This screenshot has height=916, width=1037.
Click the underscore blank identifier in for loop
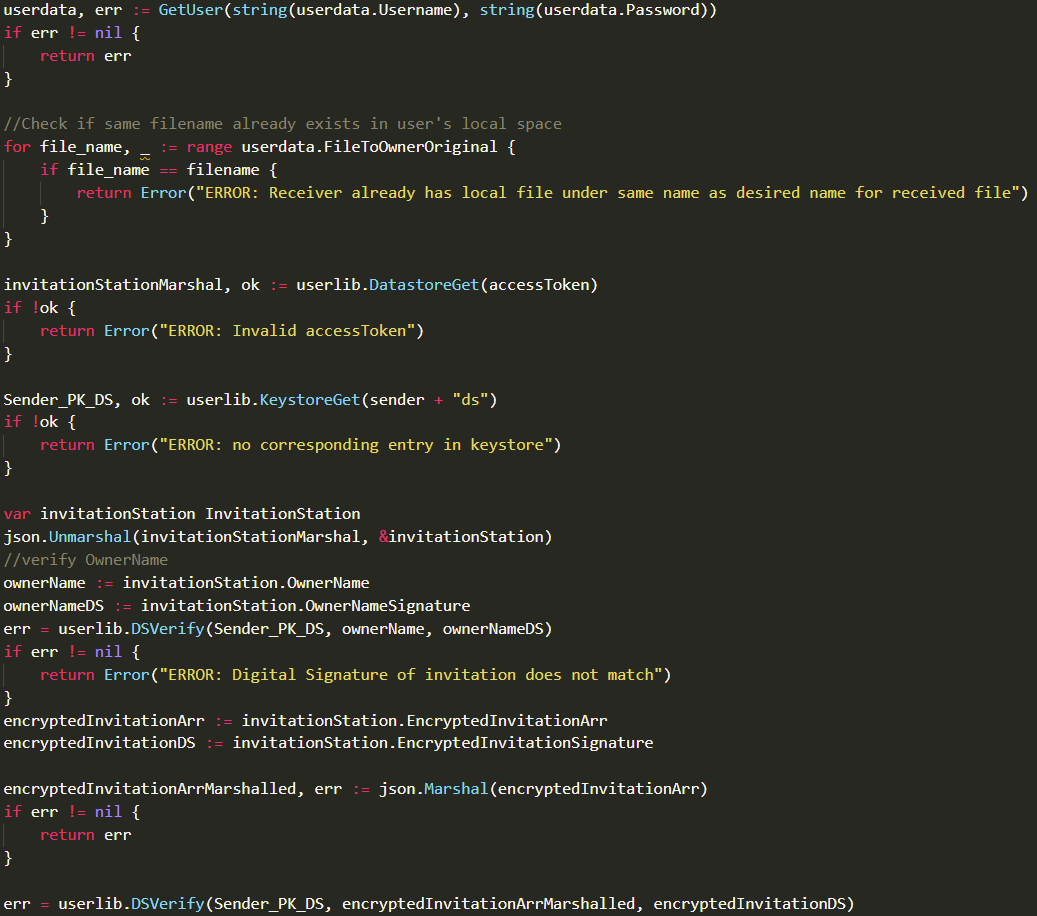click(145, 147)
